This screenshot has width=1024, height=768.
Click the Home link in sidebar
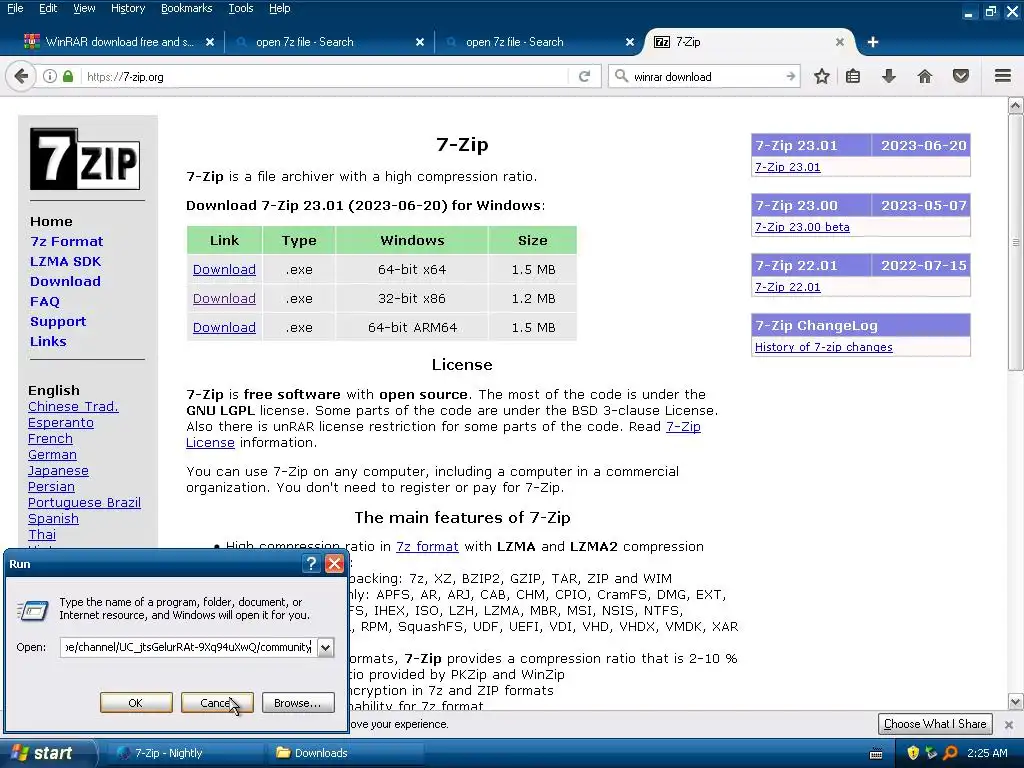(51, 221)
